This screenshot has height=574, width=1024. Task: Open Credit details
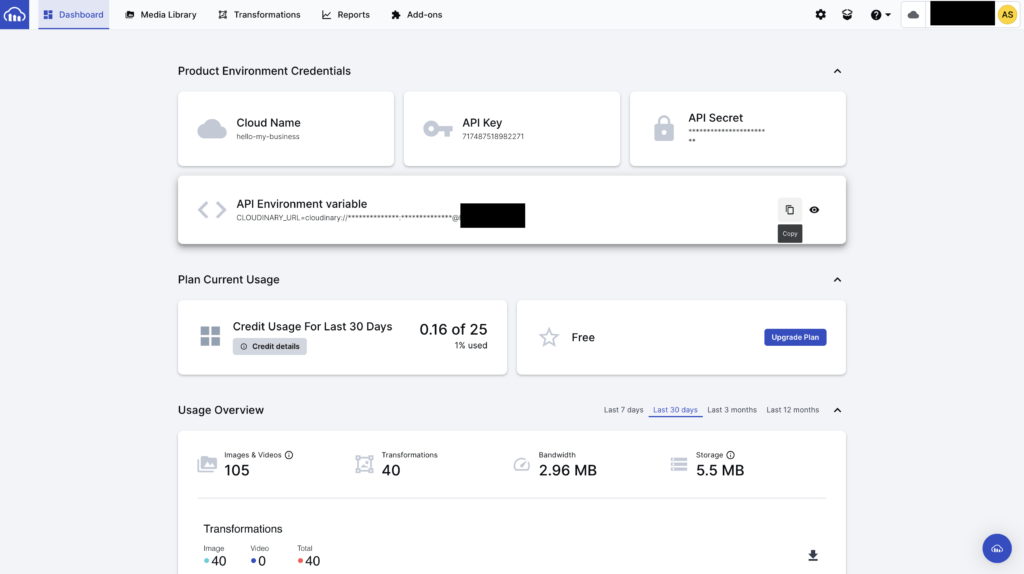coord(270,346)
